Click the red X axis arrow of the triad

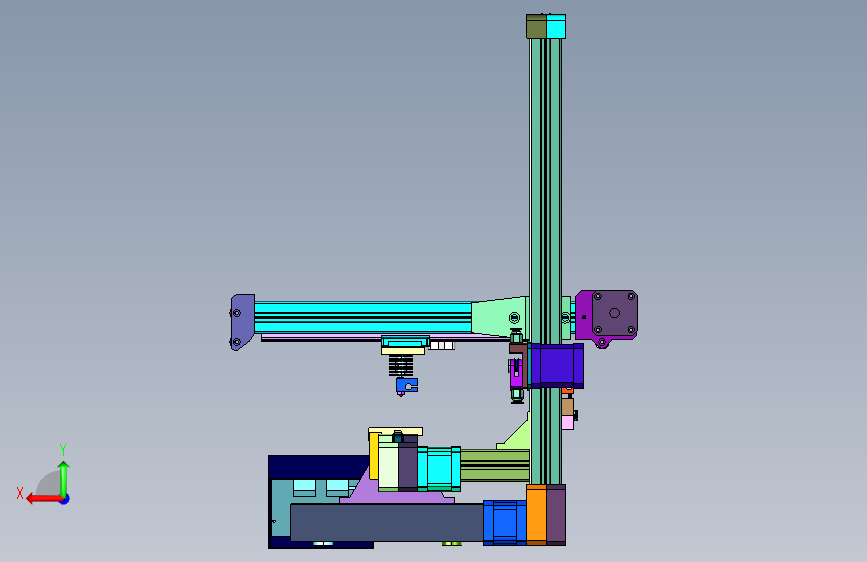(x=44, y=499)
